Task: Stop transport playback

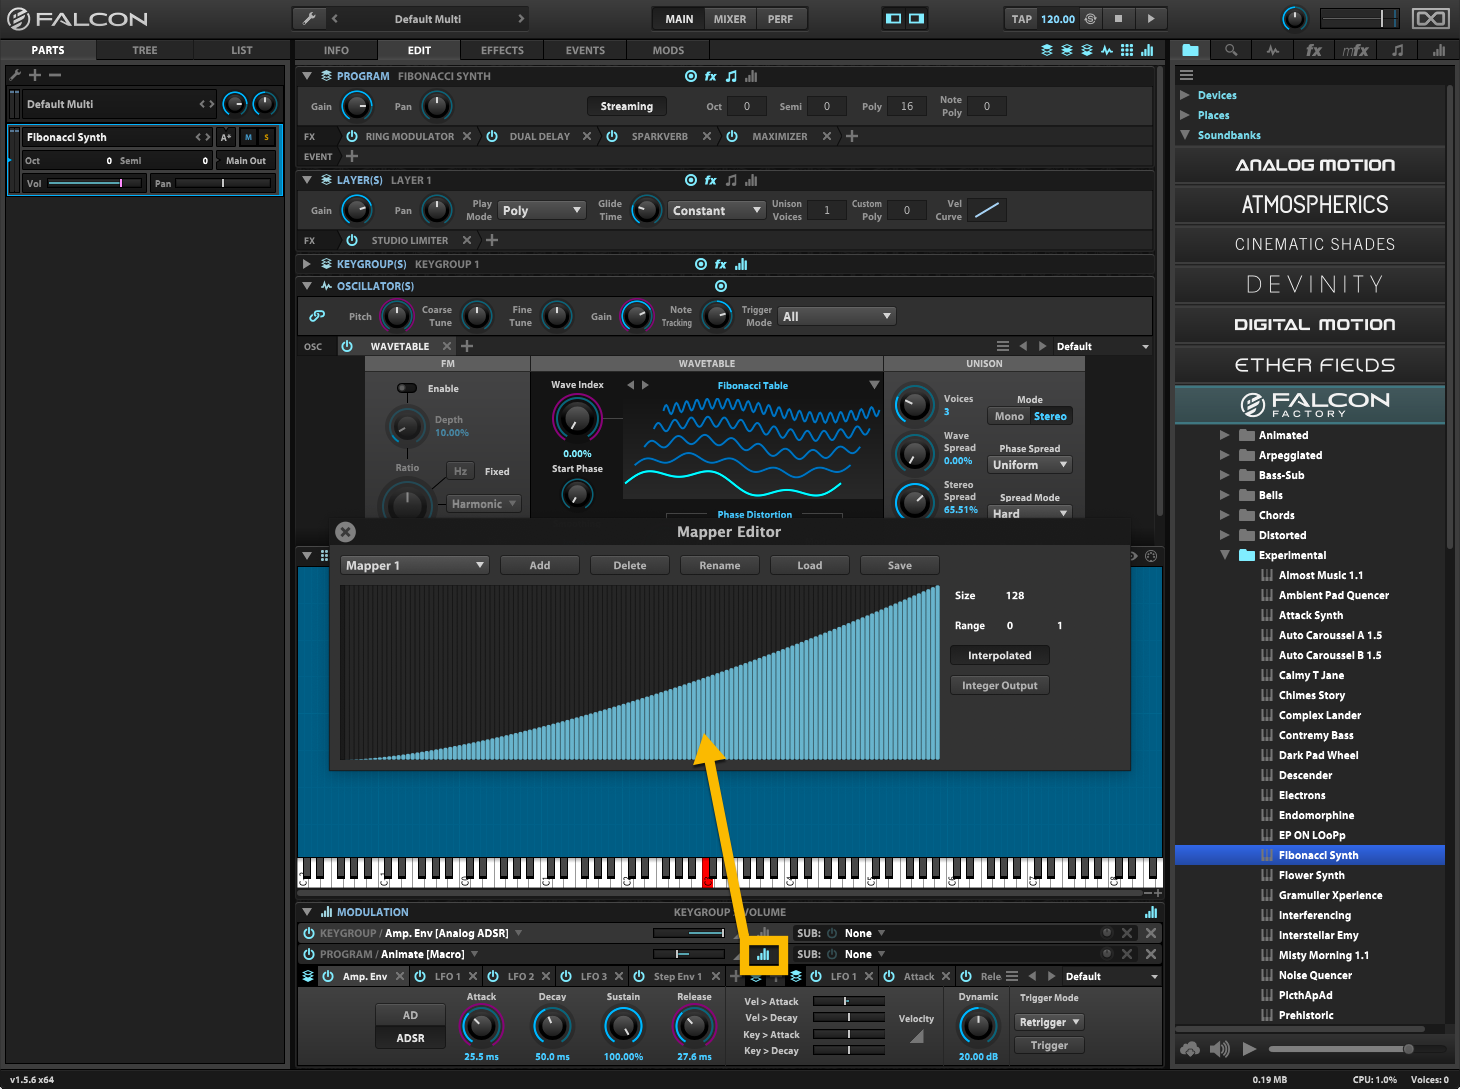Action: pos(1119,18)
